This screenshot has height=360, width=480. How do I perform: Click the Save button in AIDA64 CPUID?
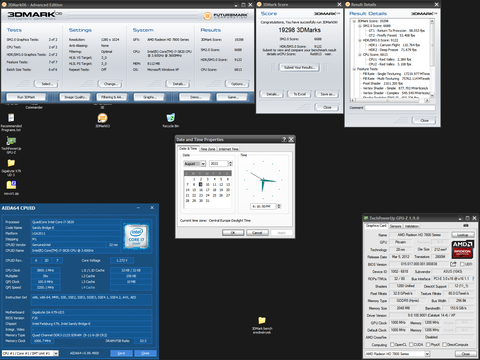pyautogui.click(x=121, y=353)
